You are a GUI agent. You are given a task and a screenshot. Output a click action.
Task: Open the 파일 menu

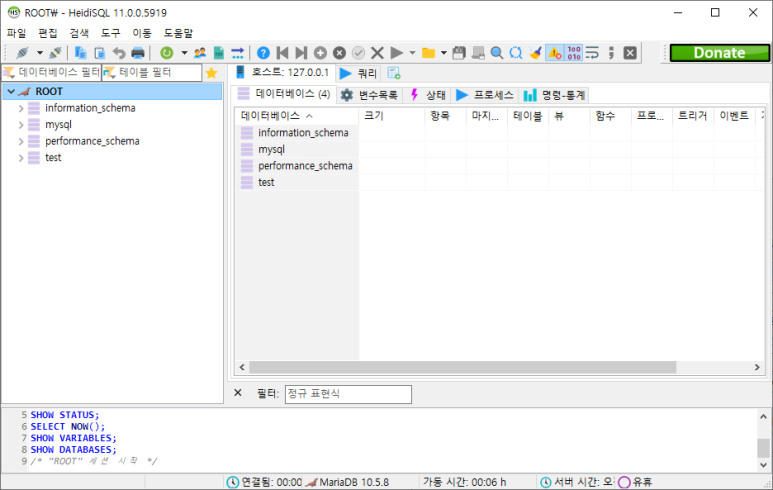16,33
